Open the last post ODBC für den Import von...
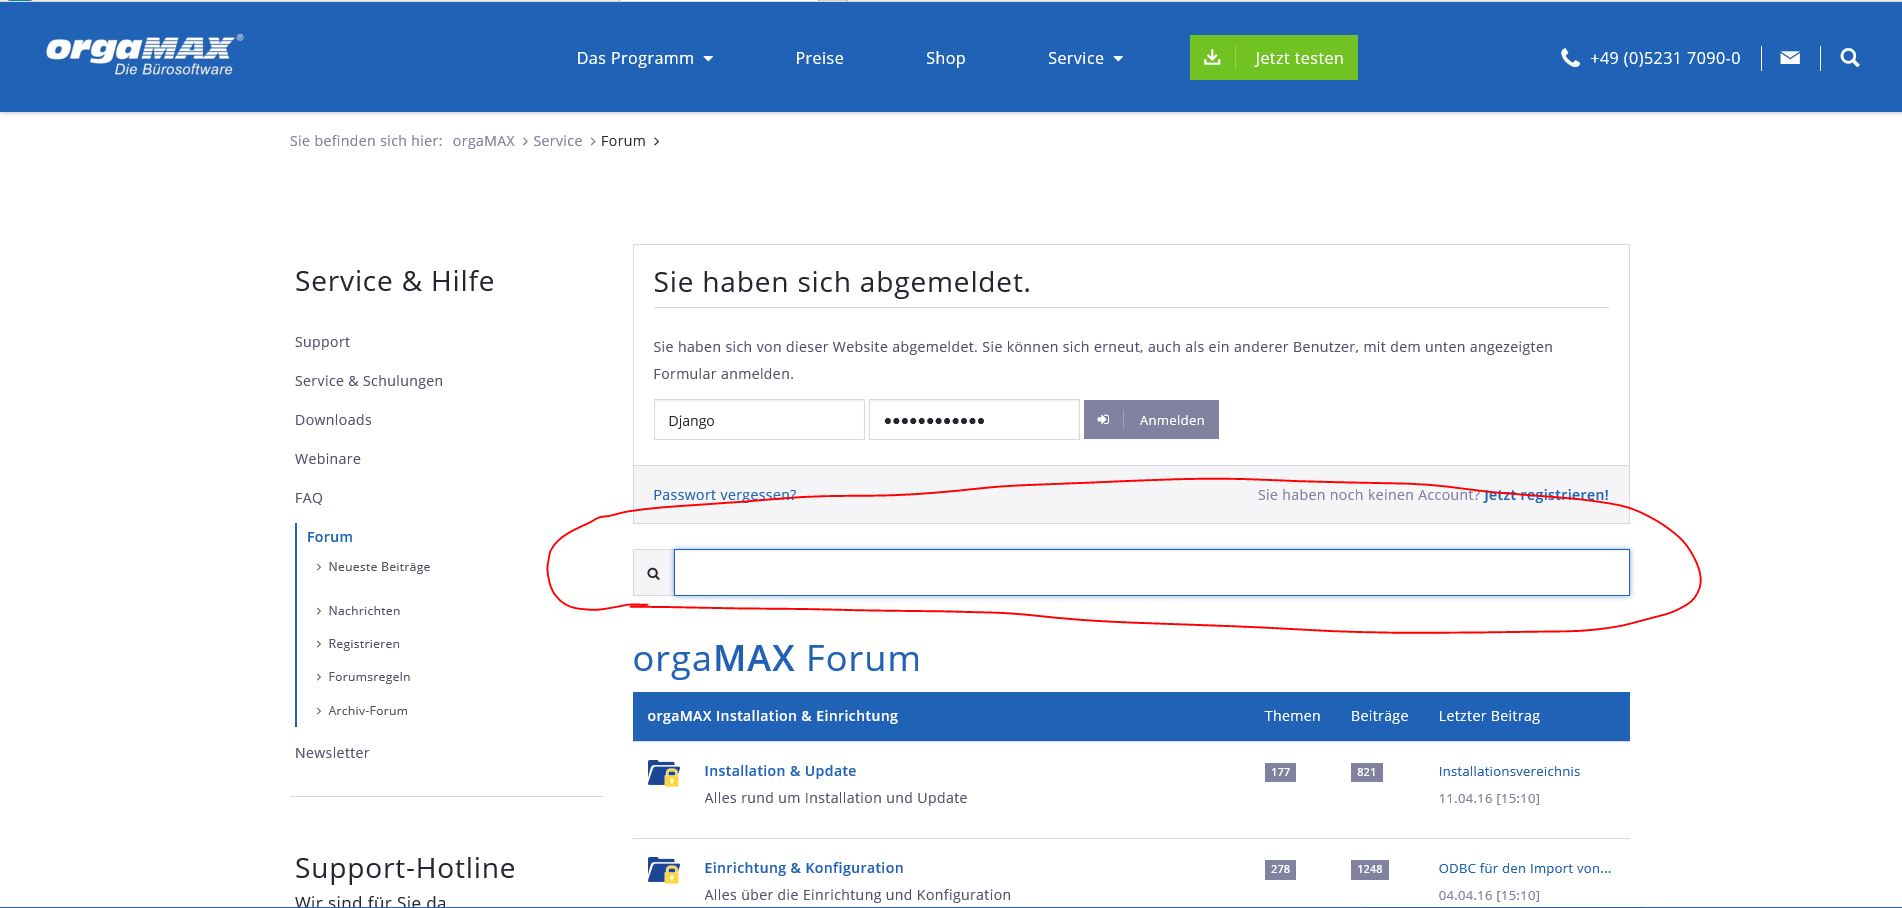This screenshot has height=908, width=1902. pyautogui.click(x=1525, y=868)
